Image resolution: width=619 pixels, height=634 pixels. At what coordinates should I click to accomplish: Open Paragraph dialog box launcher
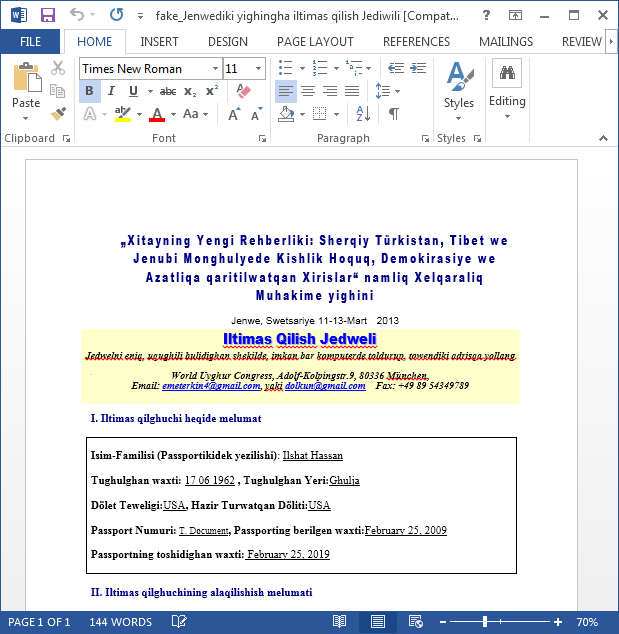pyautogui.click(x=425, y=139)
